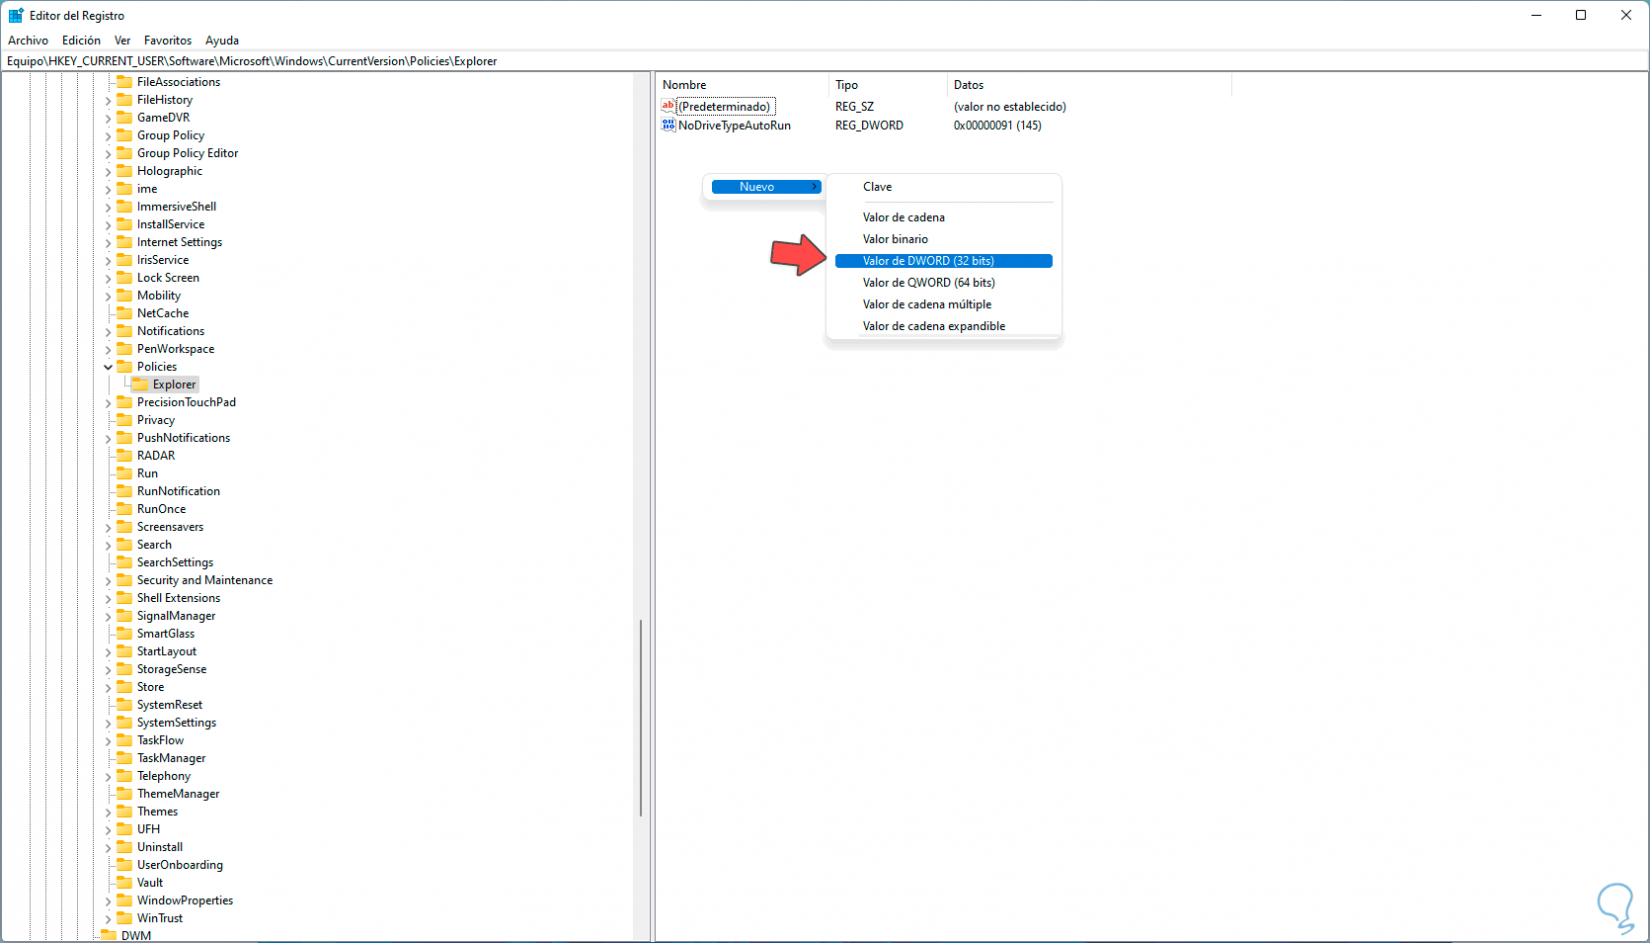Open the Favoritos menu
The image size is (1650, 943).
coord(167,40)
